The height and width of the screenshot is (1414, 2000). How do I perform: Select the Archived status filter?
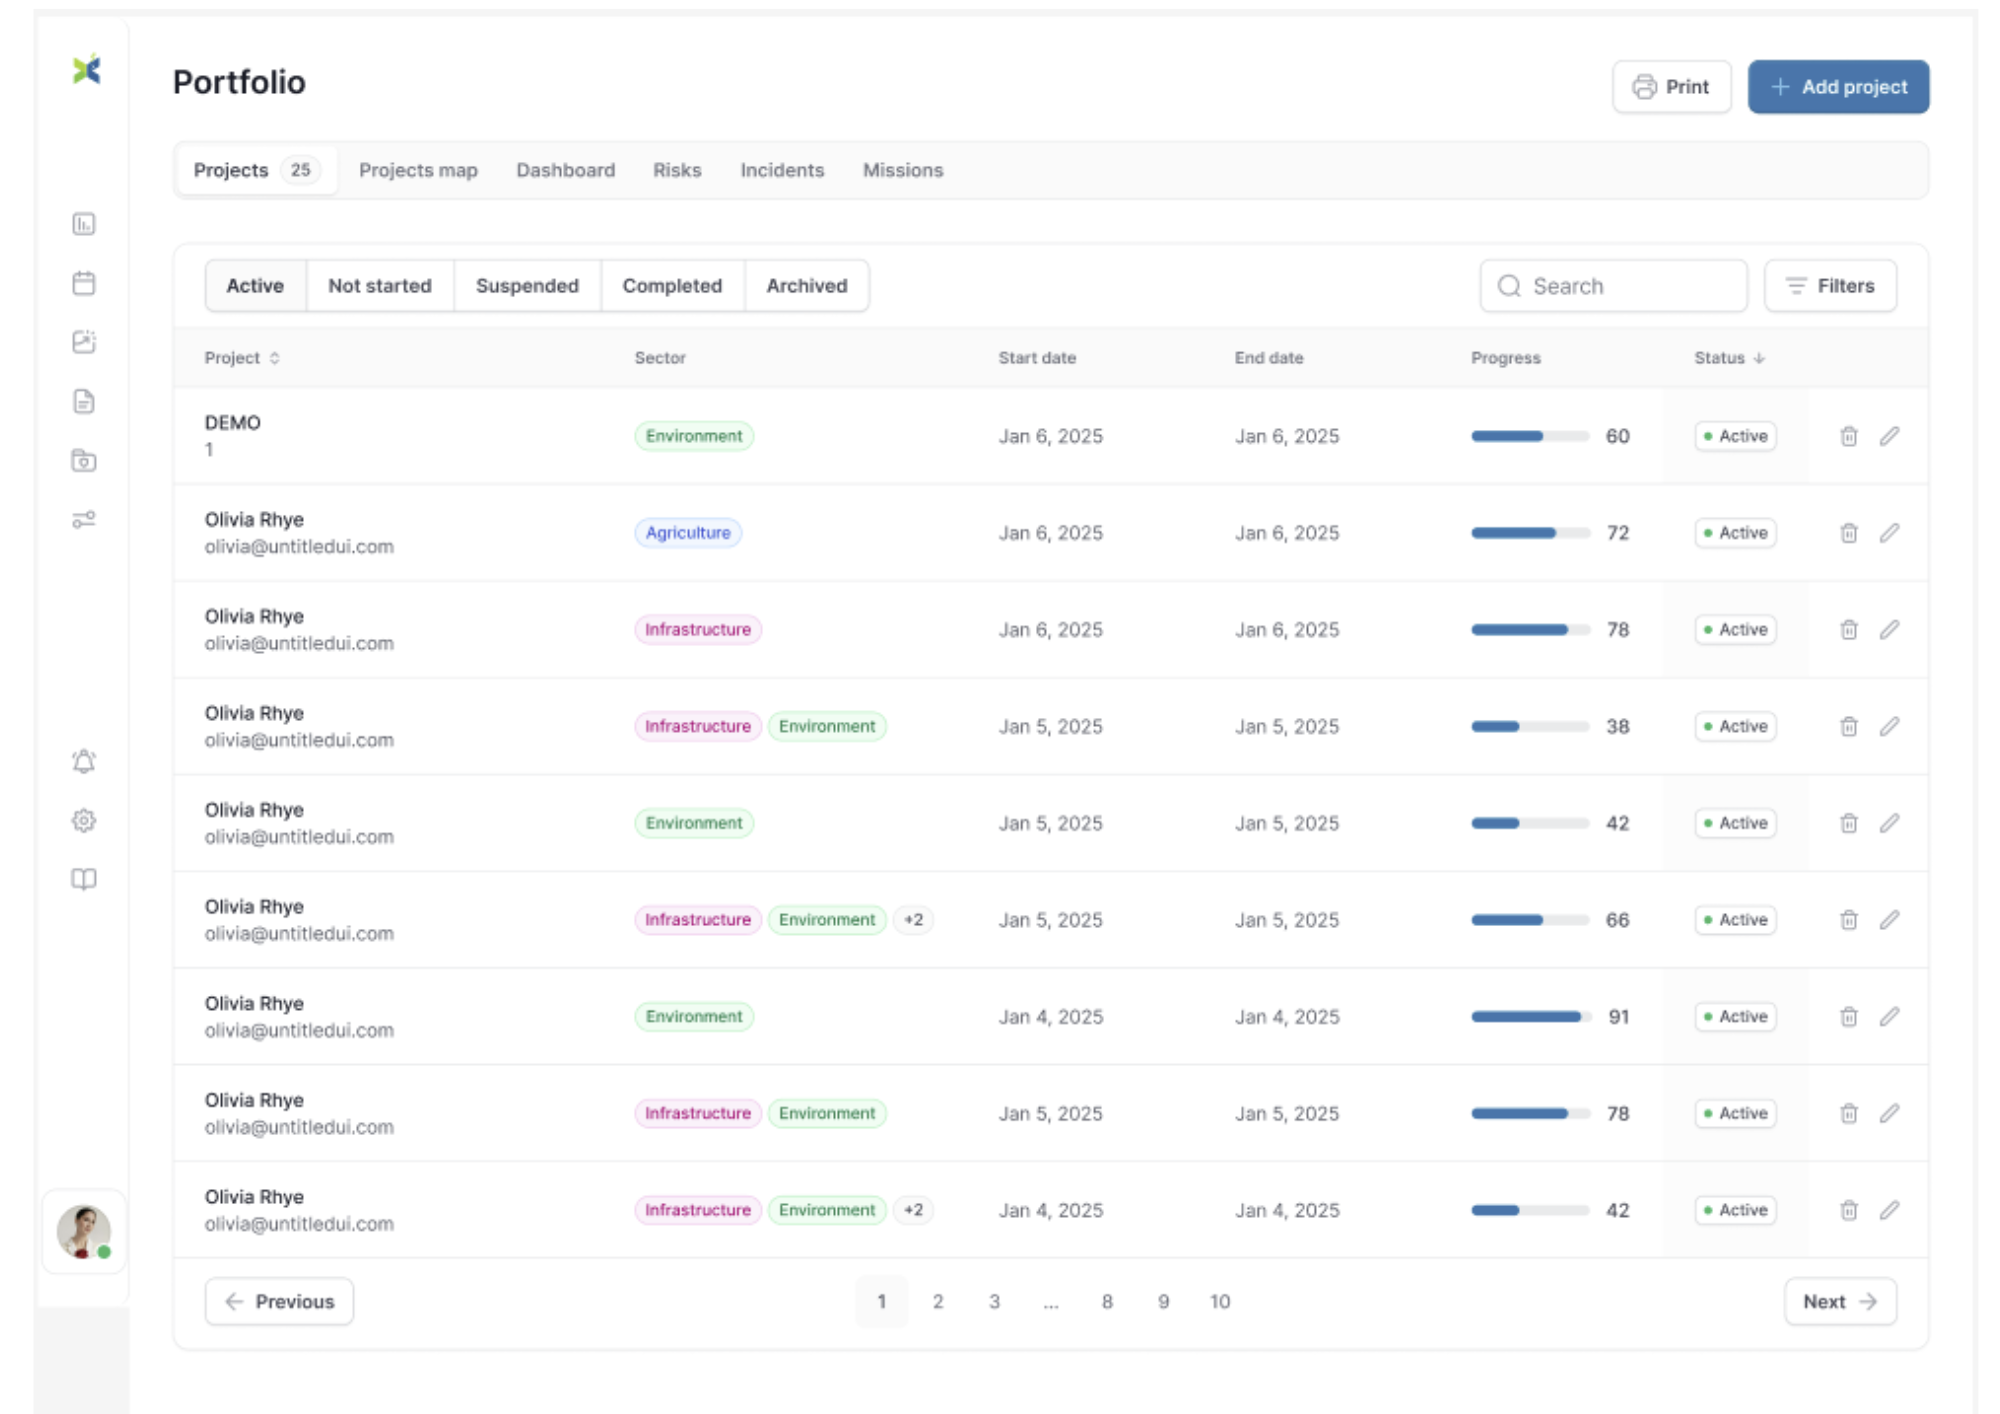806,286
